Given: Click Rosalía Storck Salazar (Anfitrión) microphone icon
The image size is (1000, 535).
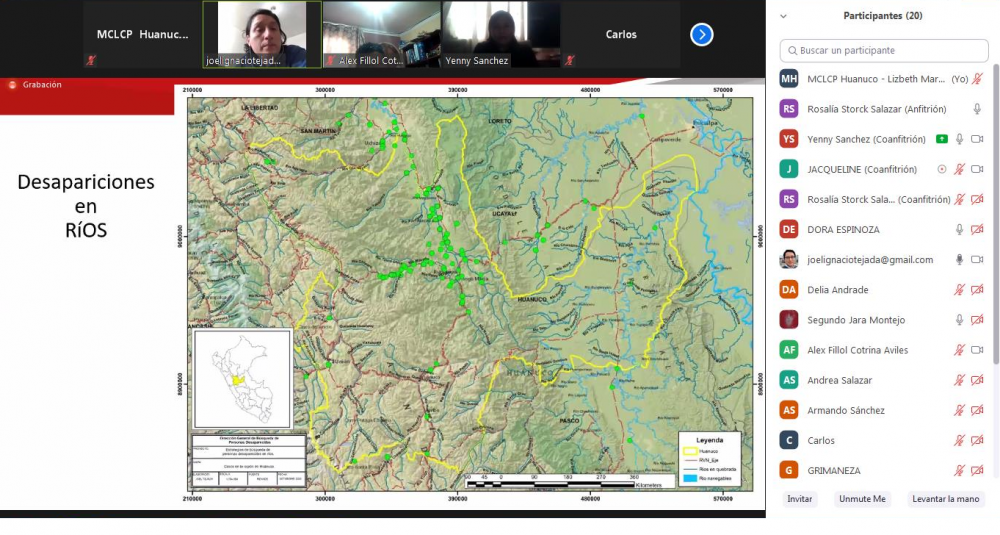Looking at the screenshot, I should pyautogui.click(x=977, y=109).
